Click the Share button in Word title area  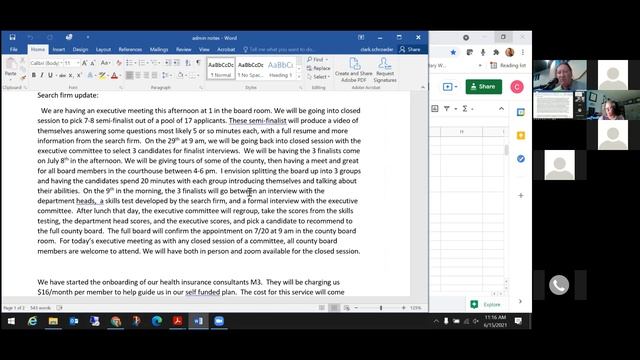[x=410, y=49]
